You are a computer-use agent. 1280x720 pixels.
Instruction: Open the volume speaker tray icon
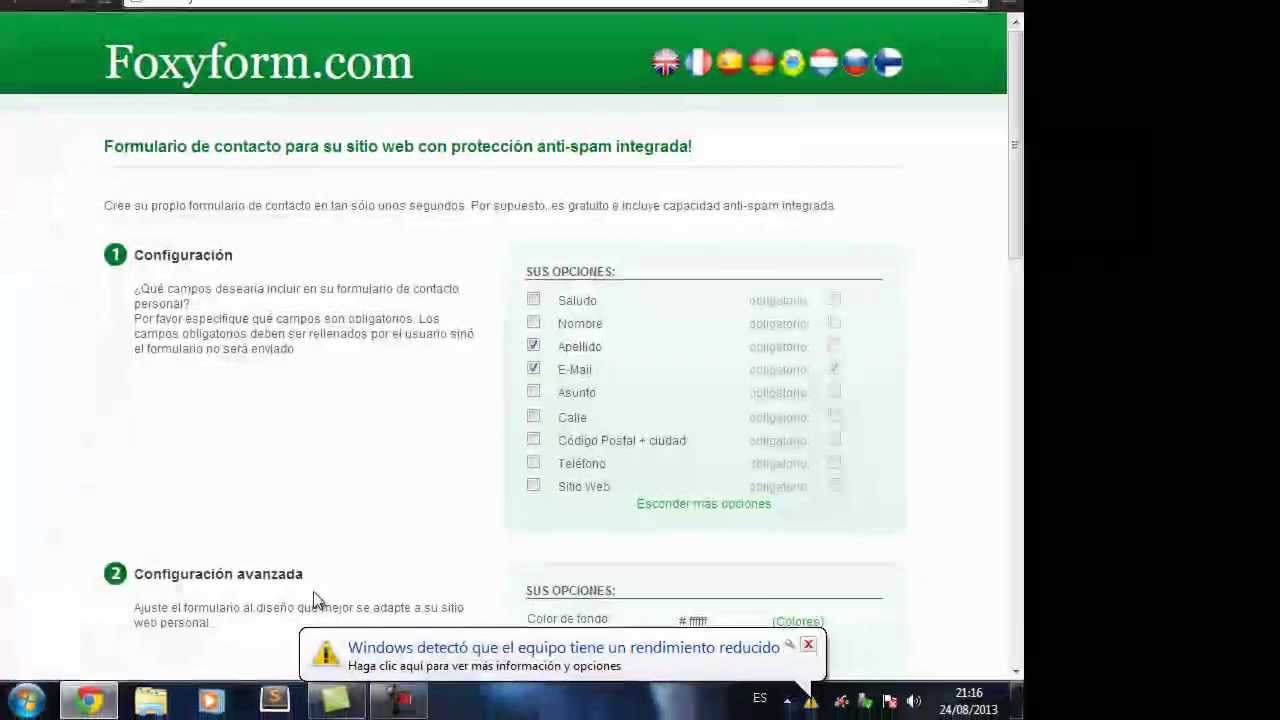pyautogui.click(x=913, y=701)
